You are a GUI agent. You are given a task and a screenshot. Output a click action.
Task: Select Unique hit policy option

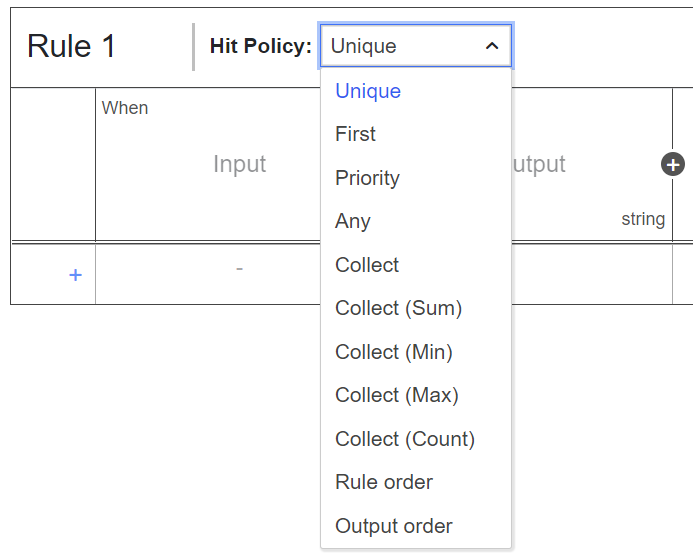tap(368, 91)
